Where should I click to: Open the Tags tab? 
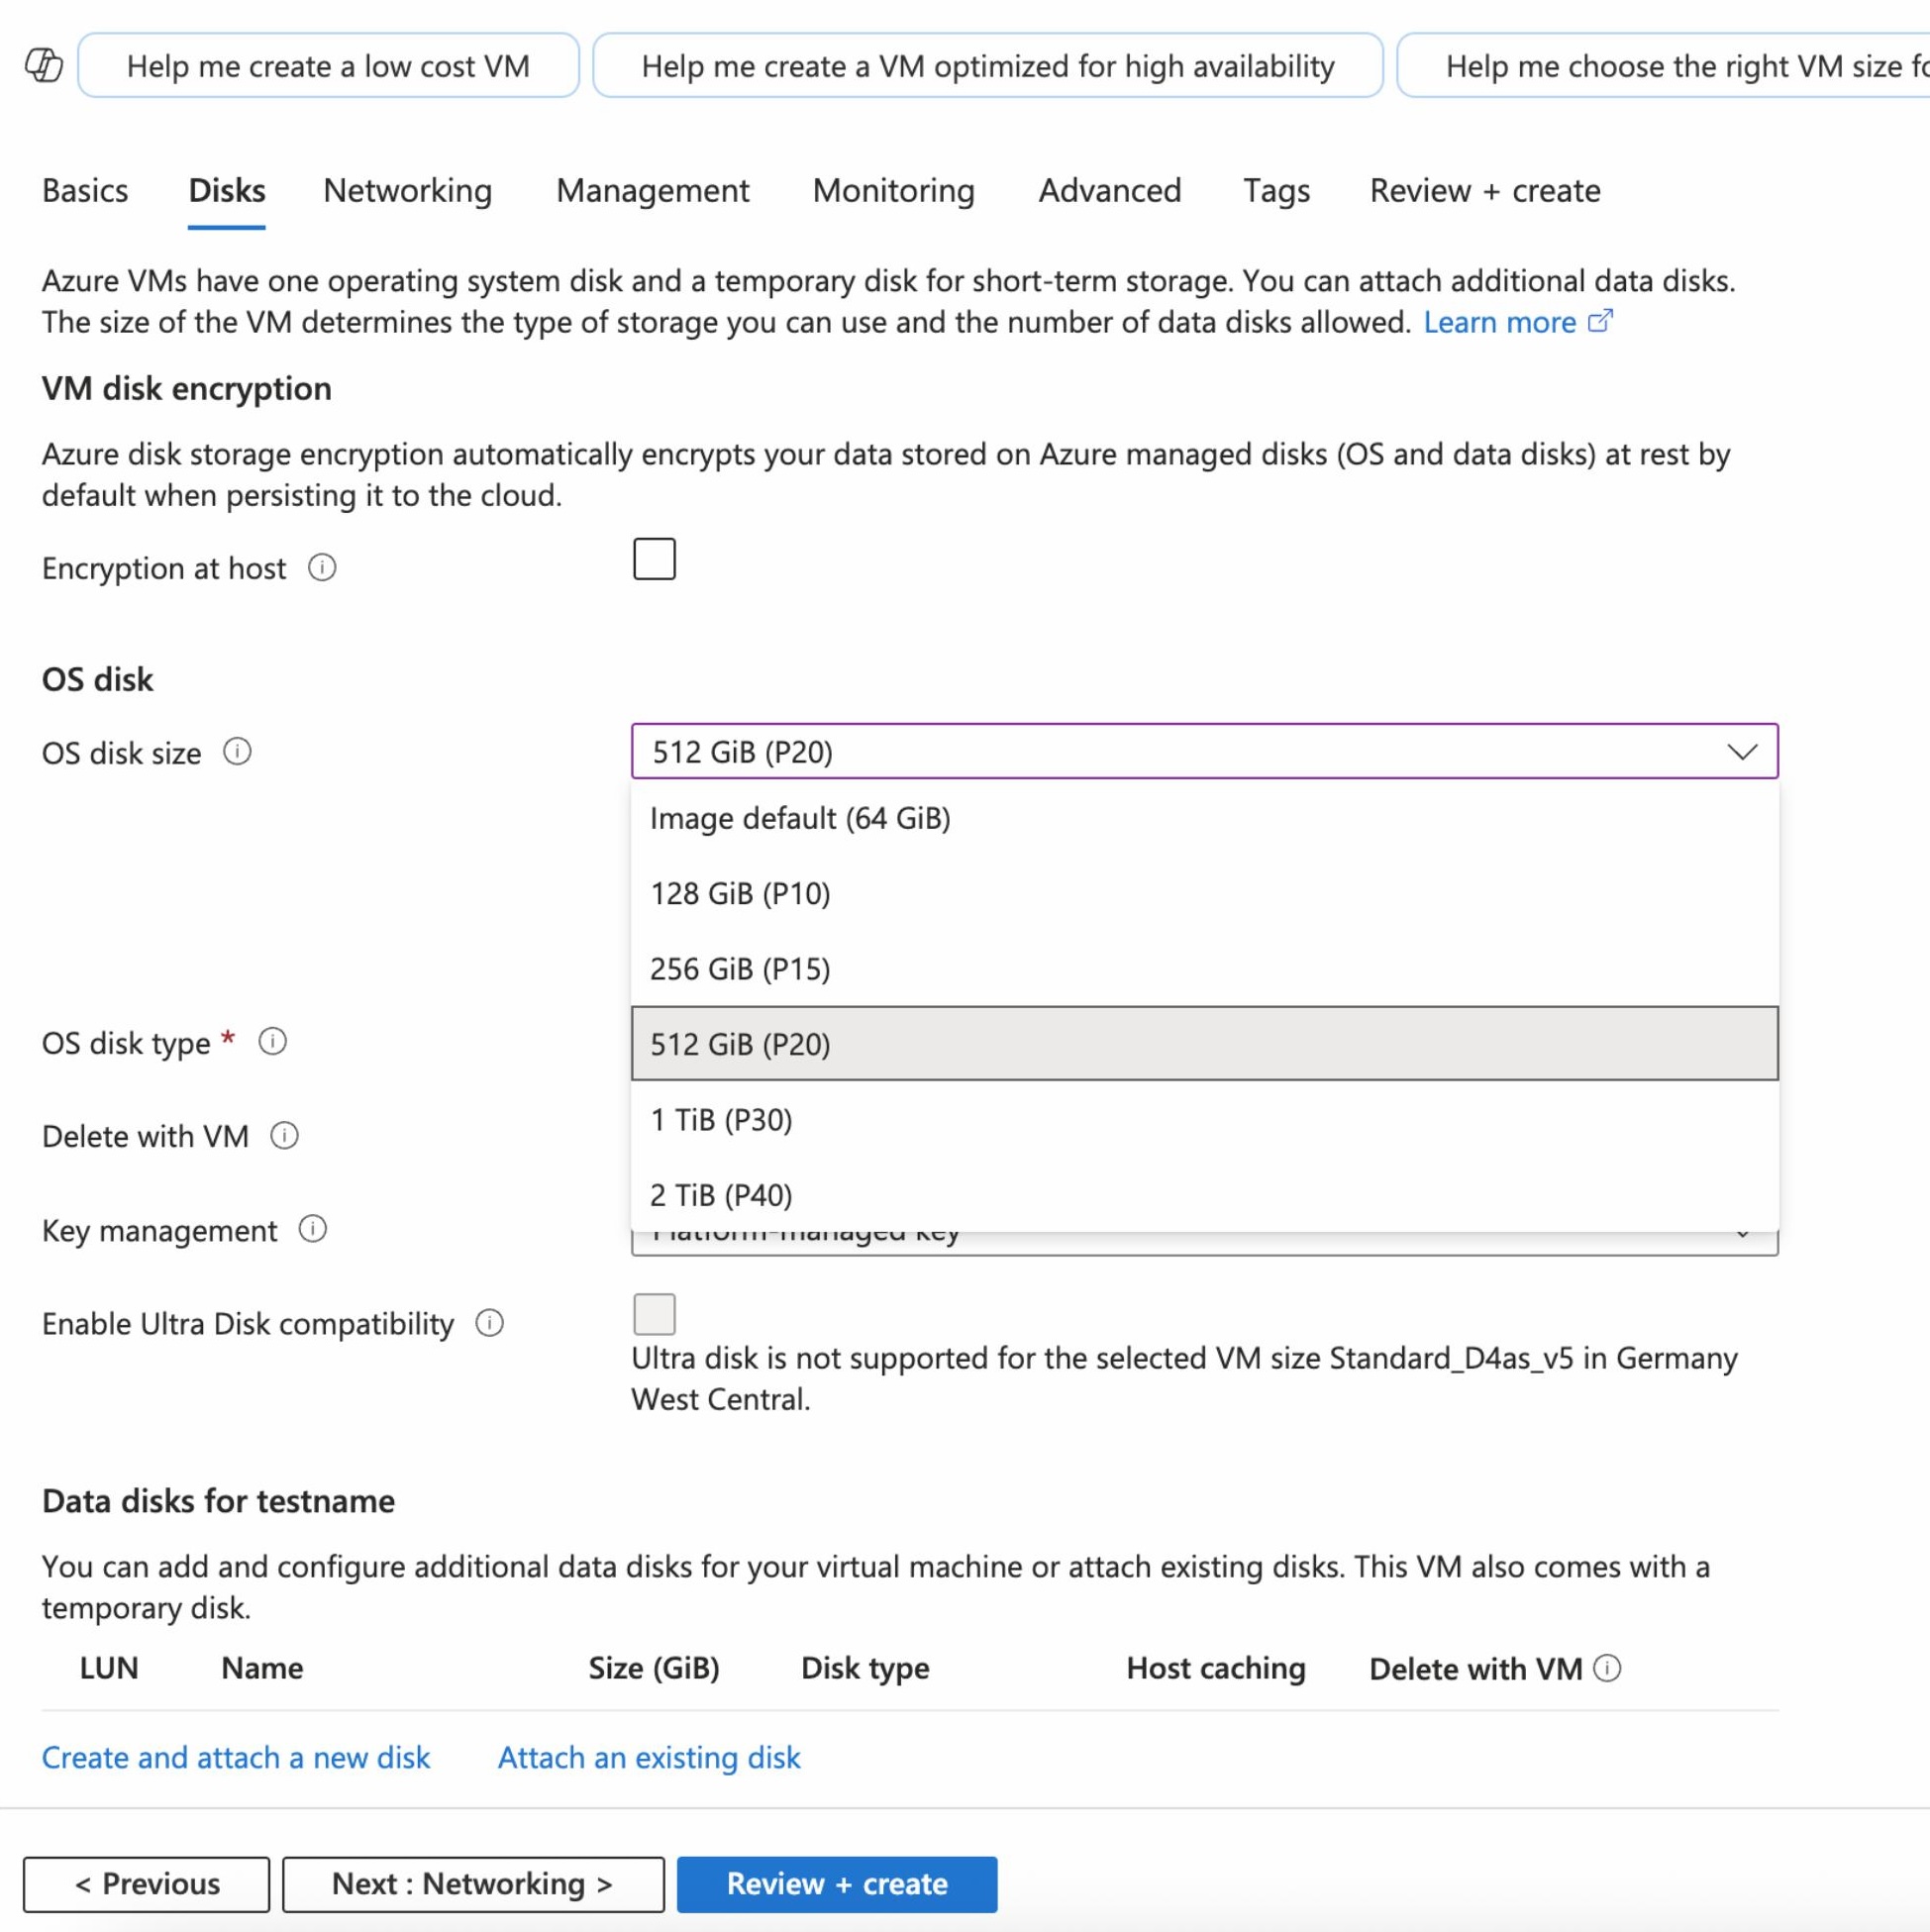pos(1277,190)
